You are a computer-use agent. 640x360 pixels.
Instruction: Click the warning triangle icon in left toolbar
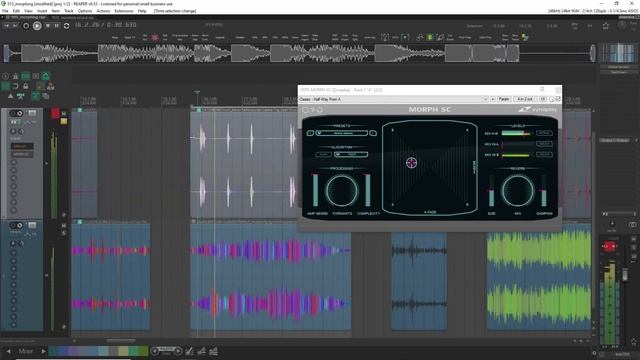tap(11, 96)
